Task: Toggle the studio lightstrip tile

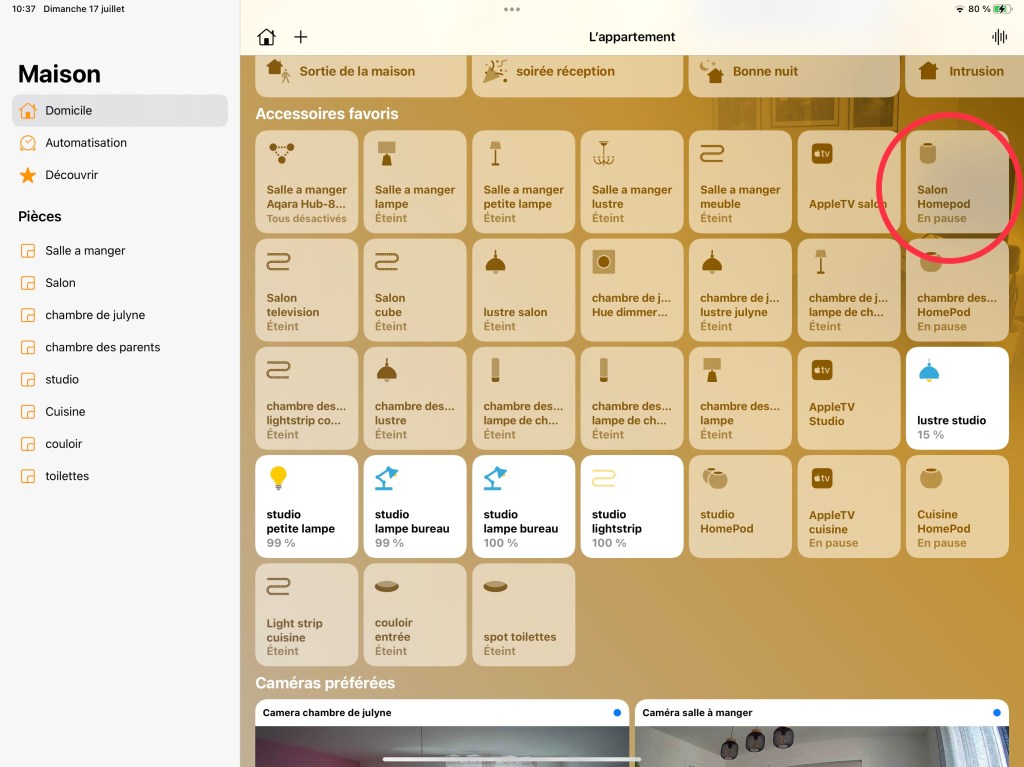Action: (x=631, y=506)
